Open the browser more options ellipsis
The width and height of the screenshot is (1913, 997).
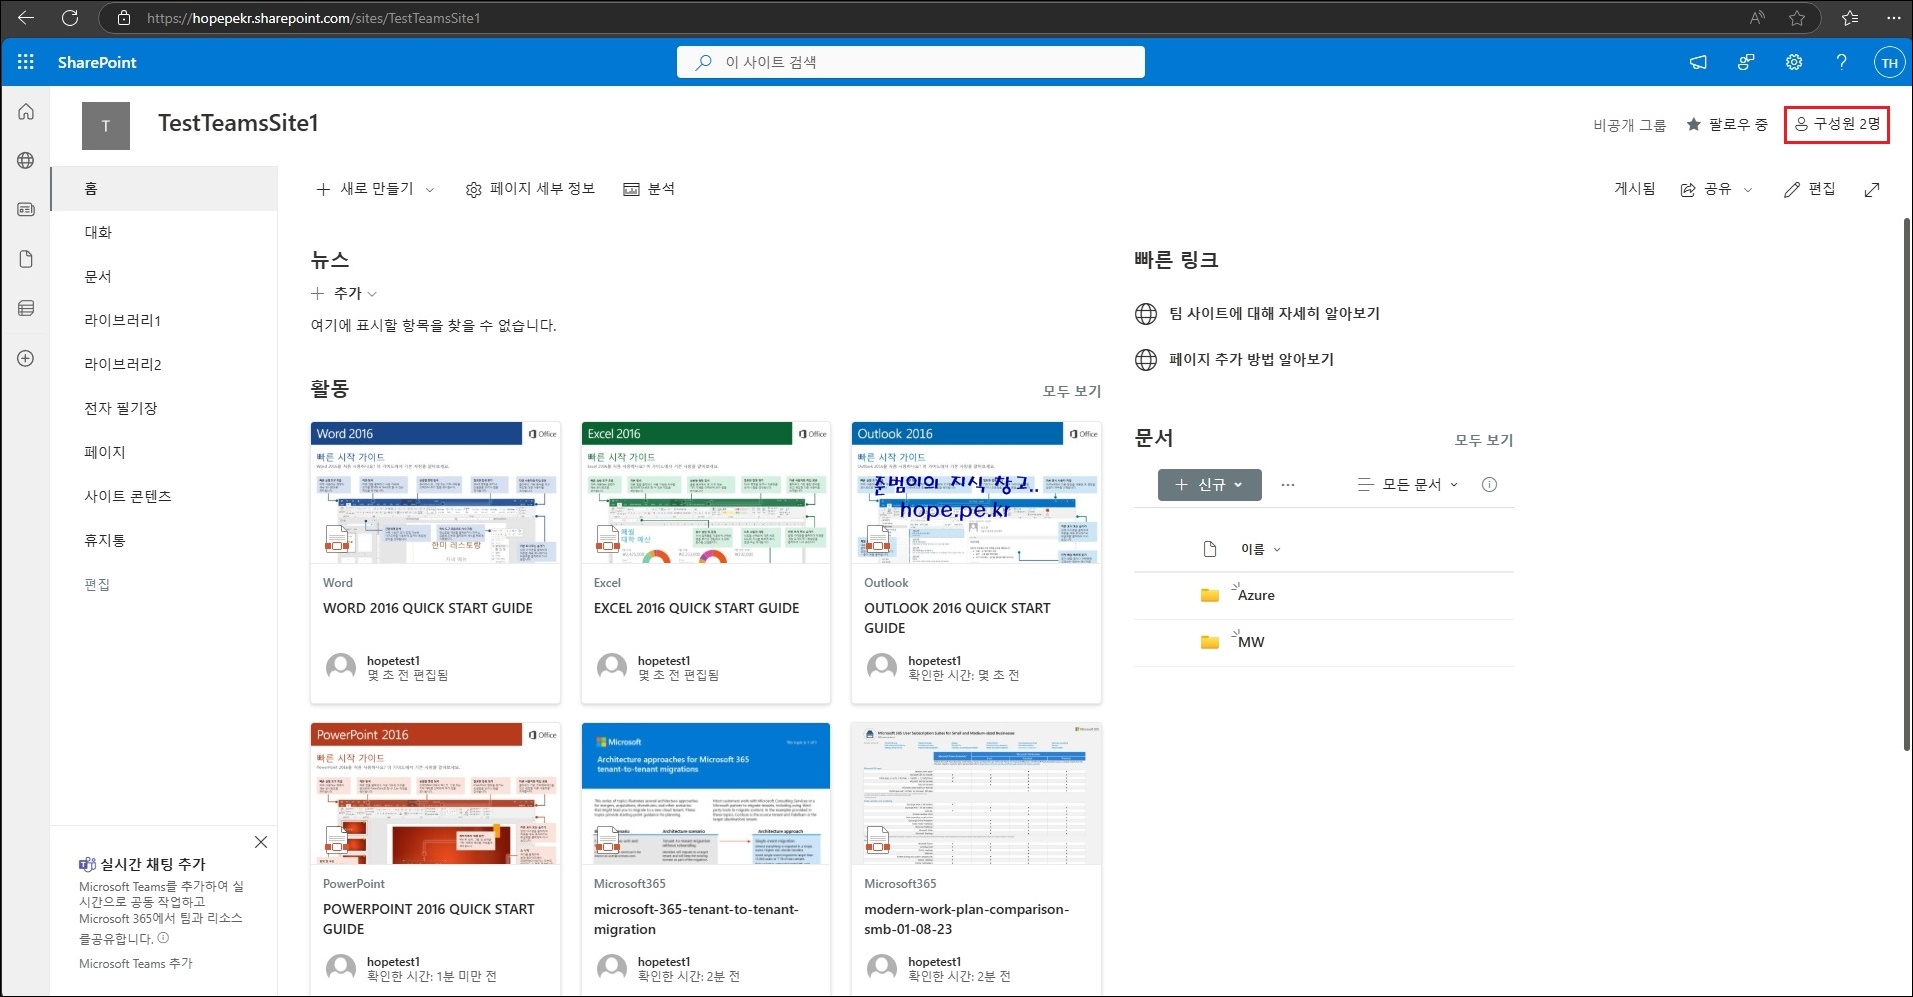pos(1893,18)
